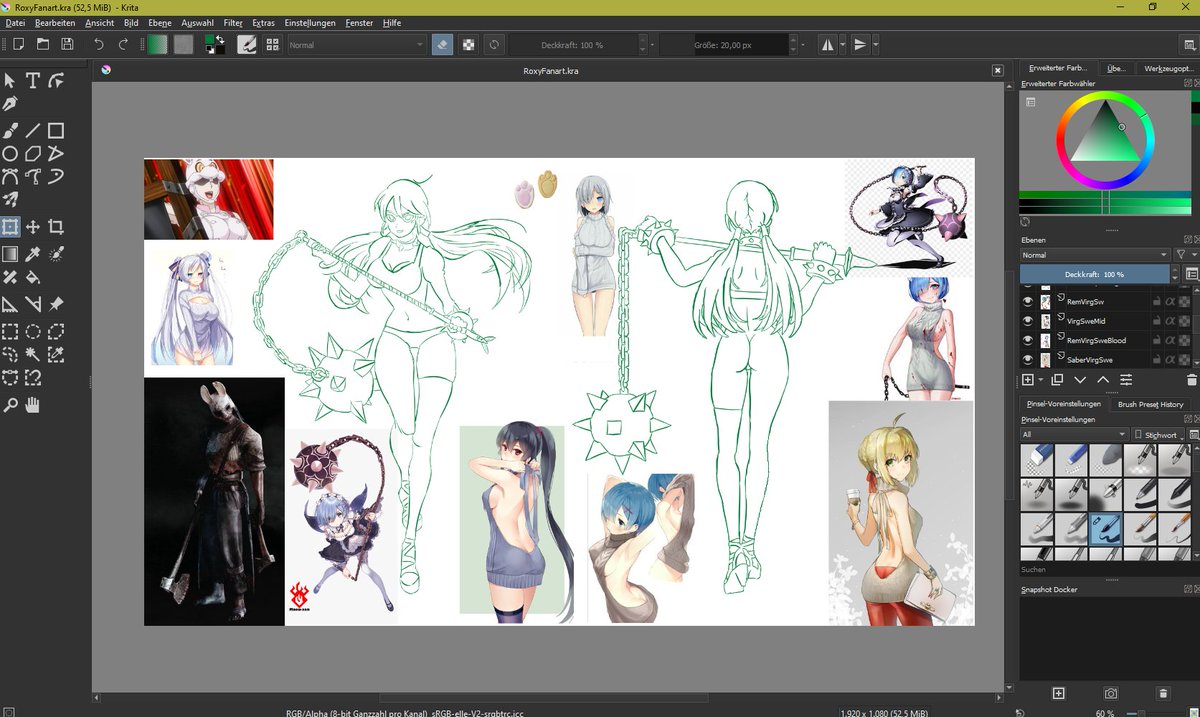Open the Filter menu
1200x717 pixels.
click(x=233, y=22)
